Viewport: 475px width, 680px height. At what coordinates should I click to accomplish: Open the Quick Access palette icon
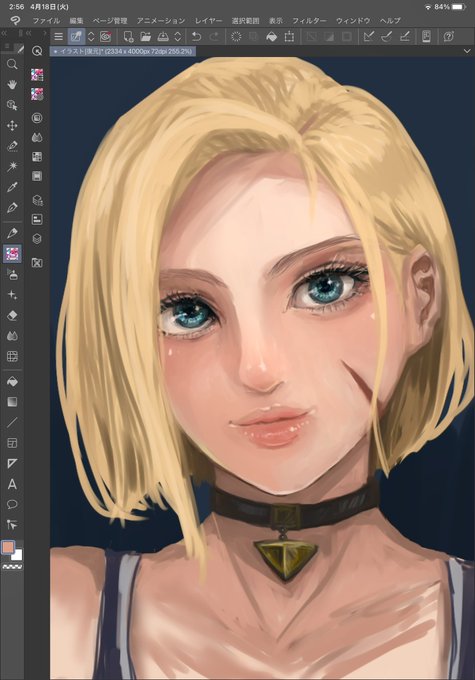click(37, 51)
